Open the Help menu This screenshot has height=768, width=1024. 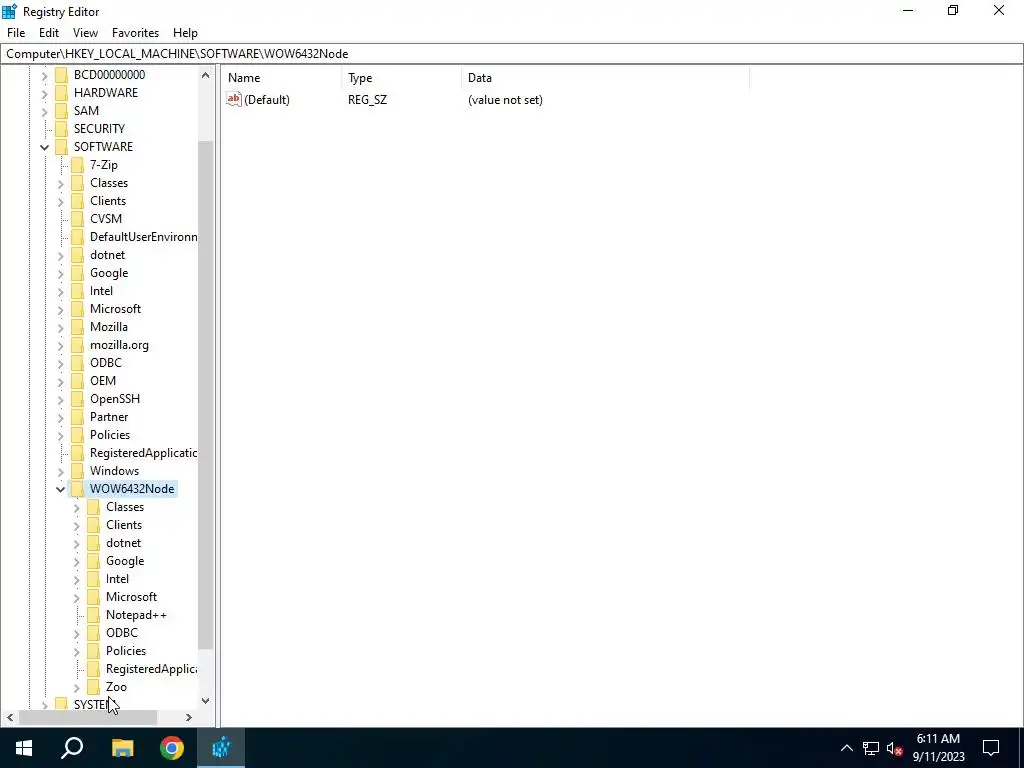pos(185,33)
